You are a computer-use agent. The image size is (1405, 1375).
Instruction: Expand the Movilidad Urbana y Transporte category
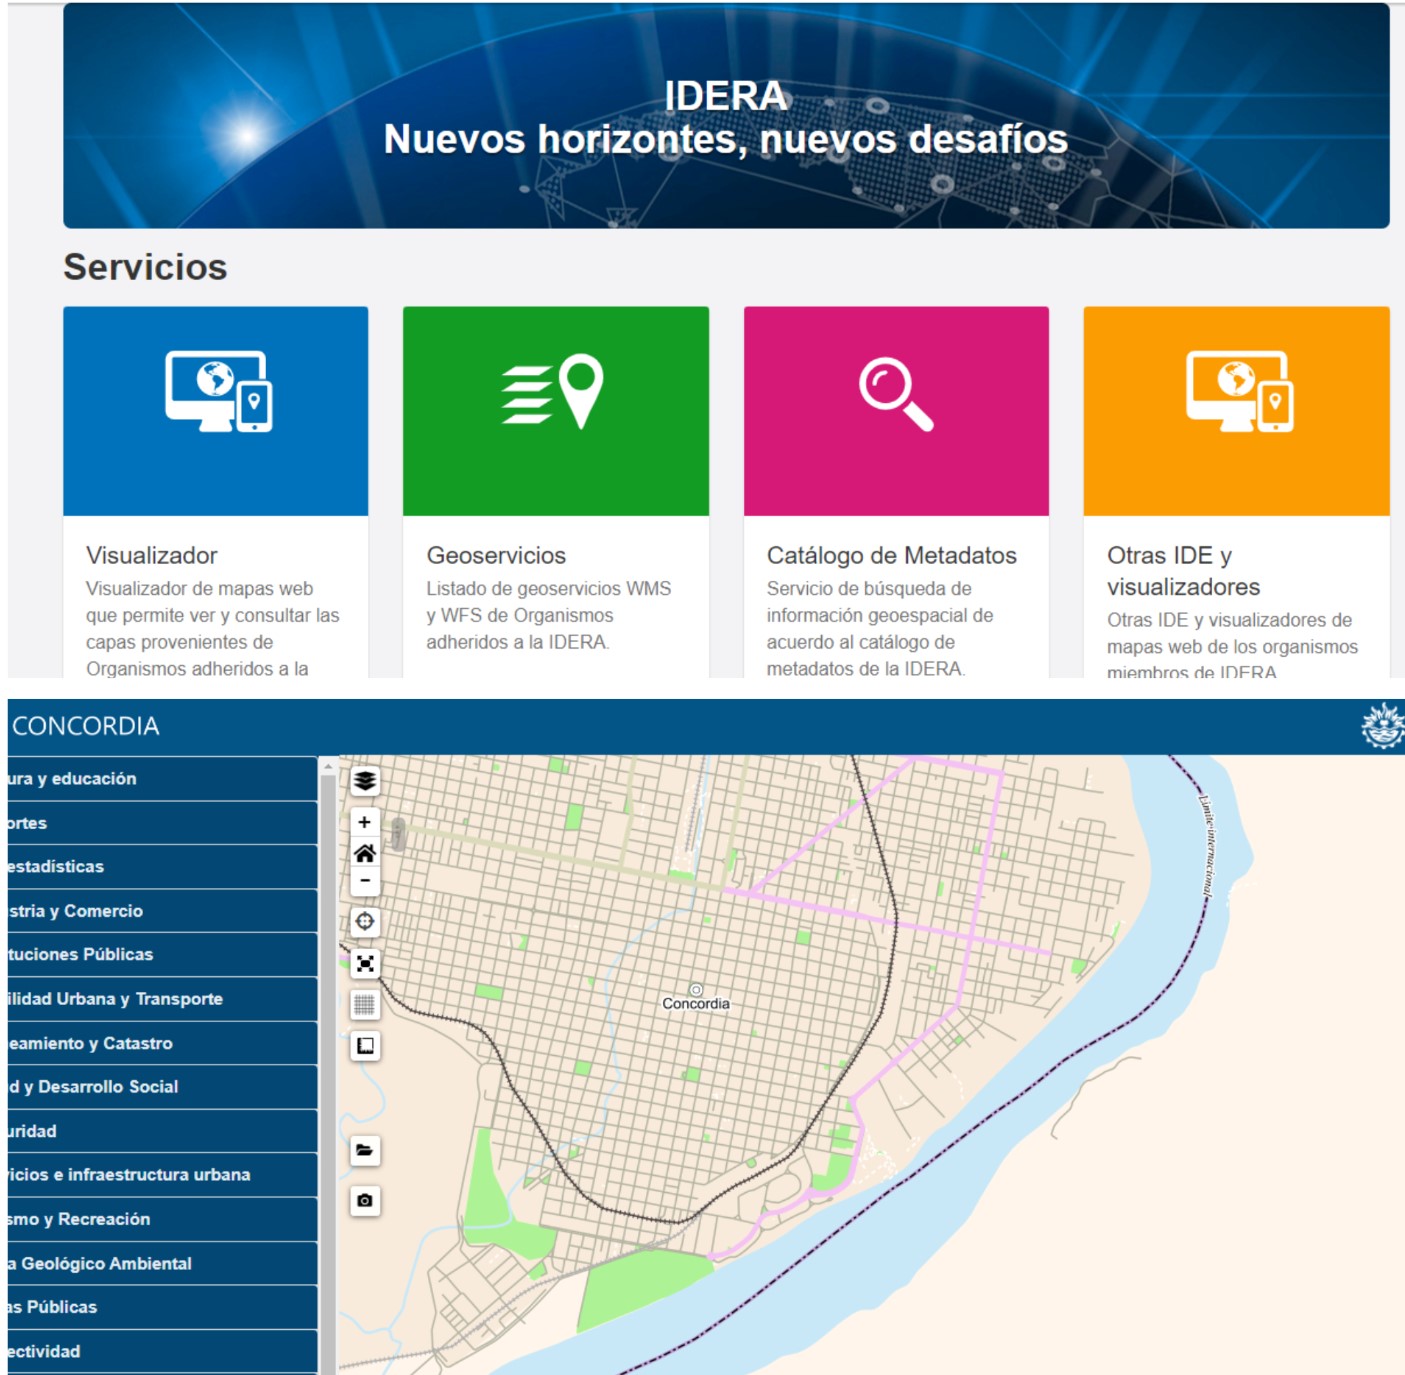(x=160, y=999)
